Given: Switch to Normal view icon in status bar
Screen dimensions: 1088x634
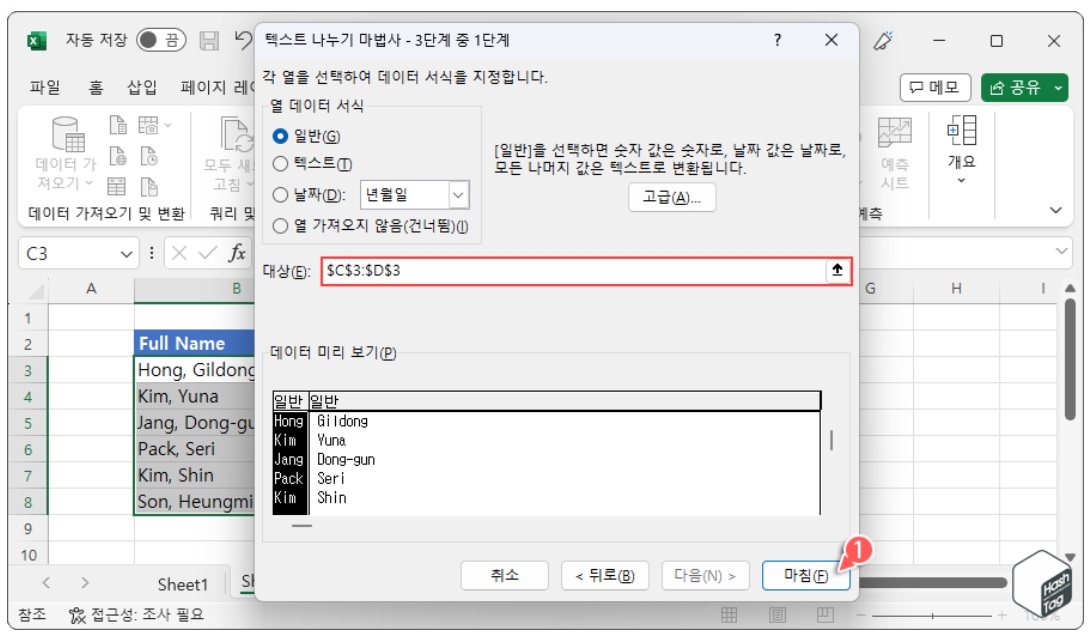Looking at the screenshot, I should pyautogui.click(x=729, y=615).
